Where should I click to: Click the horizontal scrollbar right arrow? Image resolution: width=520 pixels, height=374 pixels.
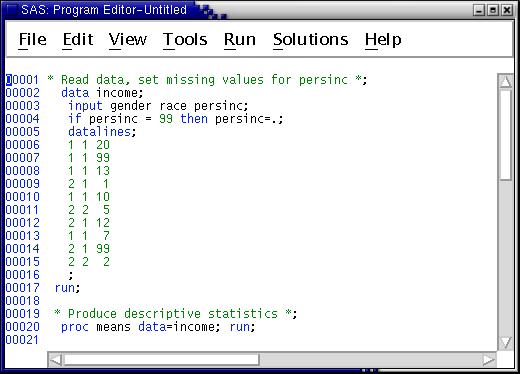pos(489,360)
